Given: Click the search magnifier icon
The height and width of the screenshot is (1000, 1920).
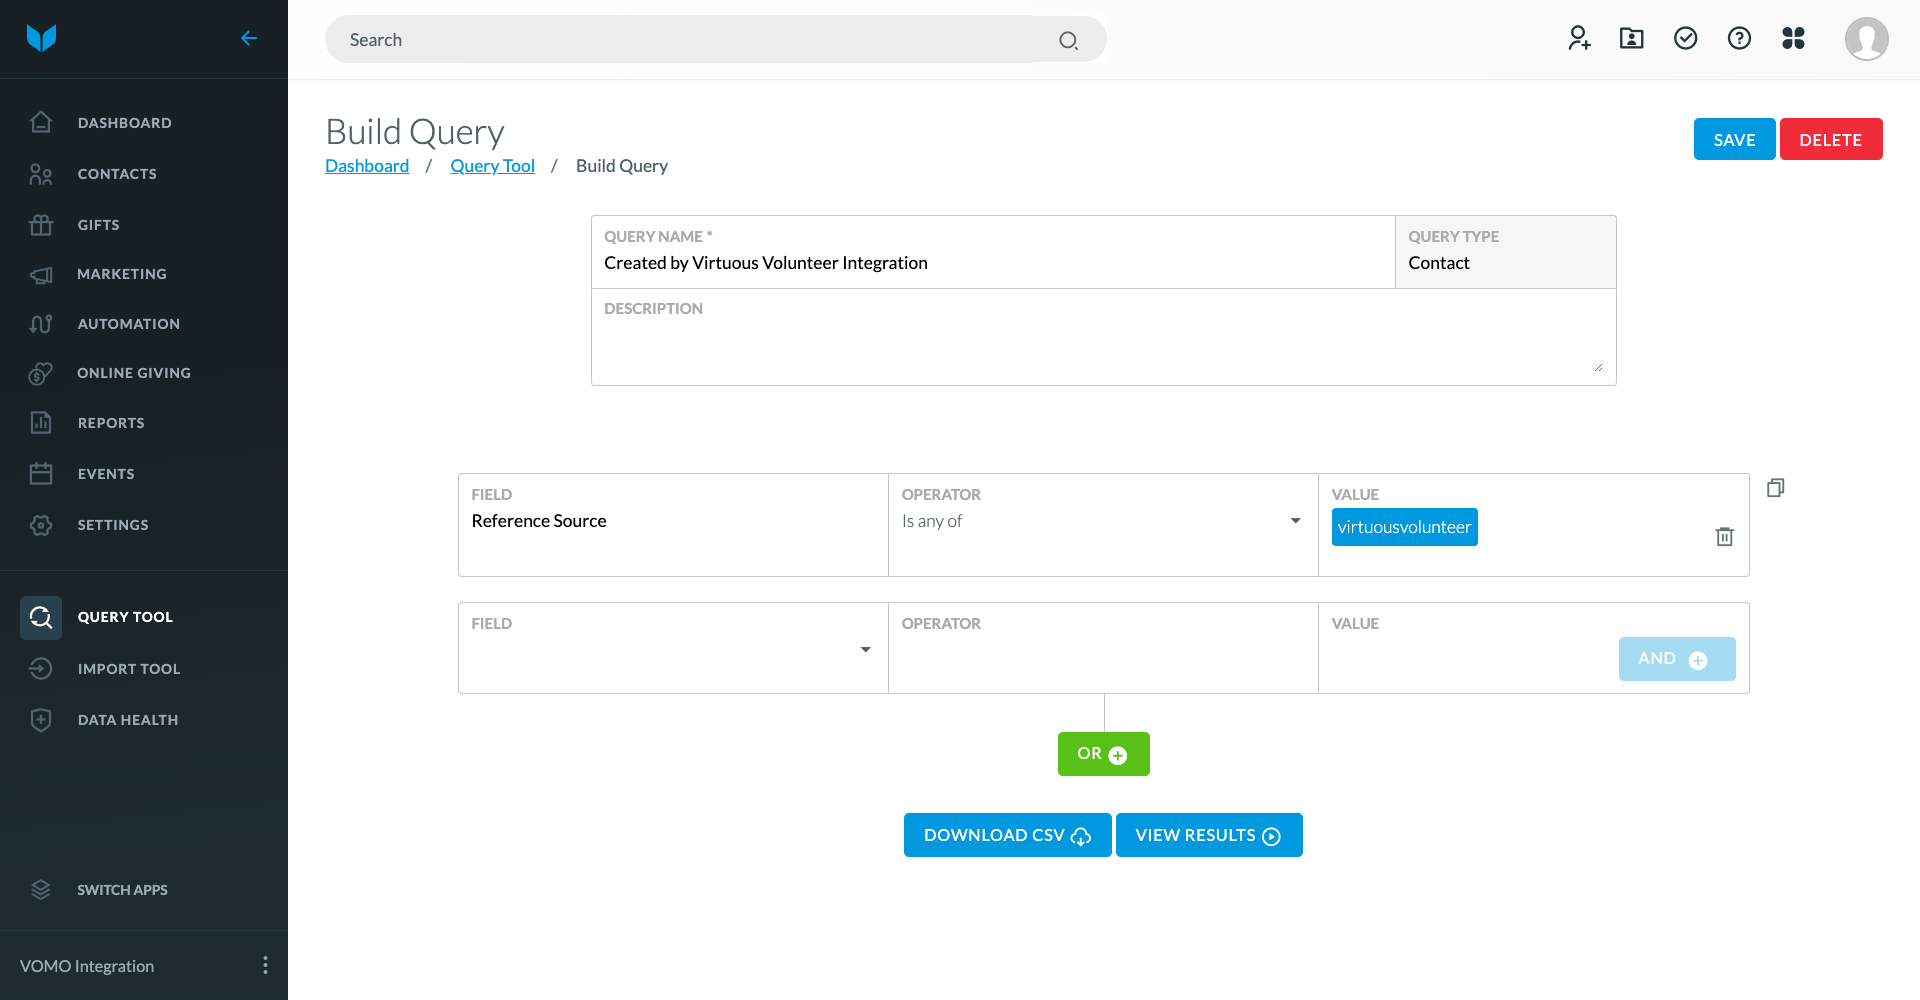Looking at the screenshot, I should (x=1068, y=40).
